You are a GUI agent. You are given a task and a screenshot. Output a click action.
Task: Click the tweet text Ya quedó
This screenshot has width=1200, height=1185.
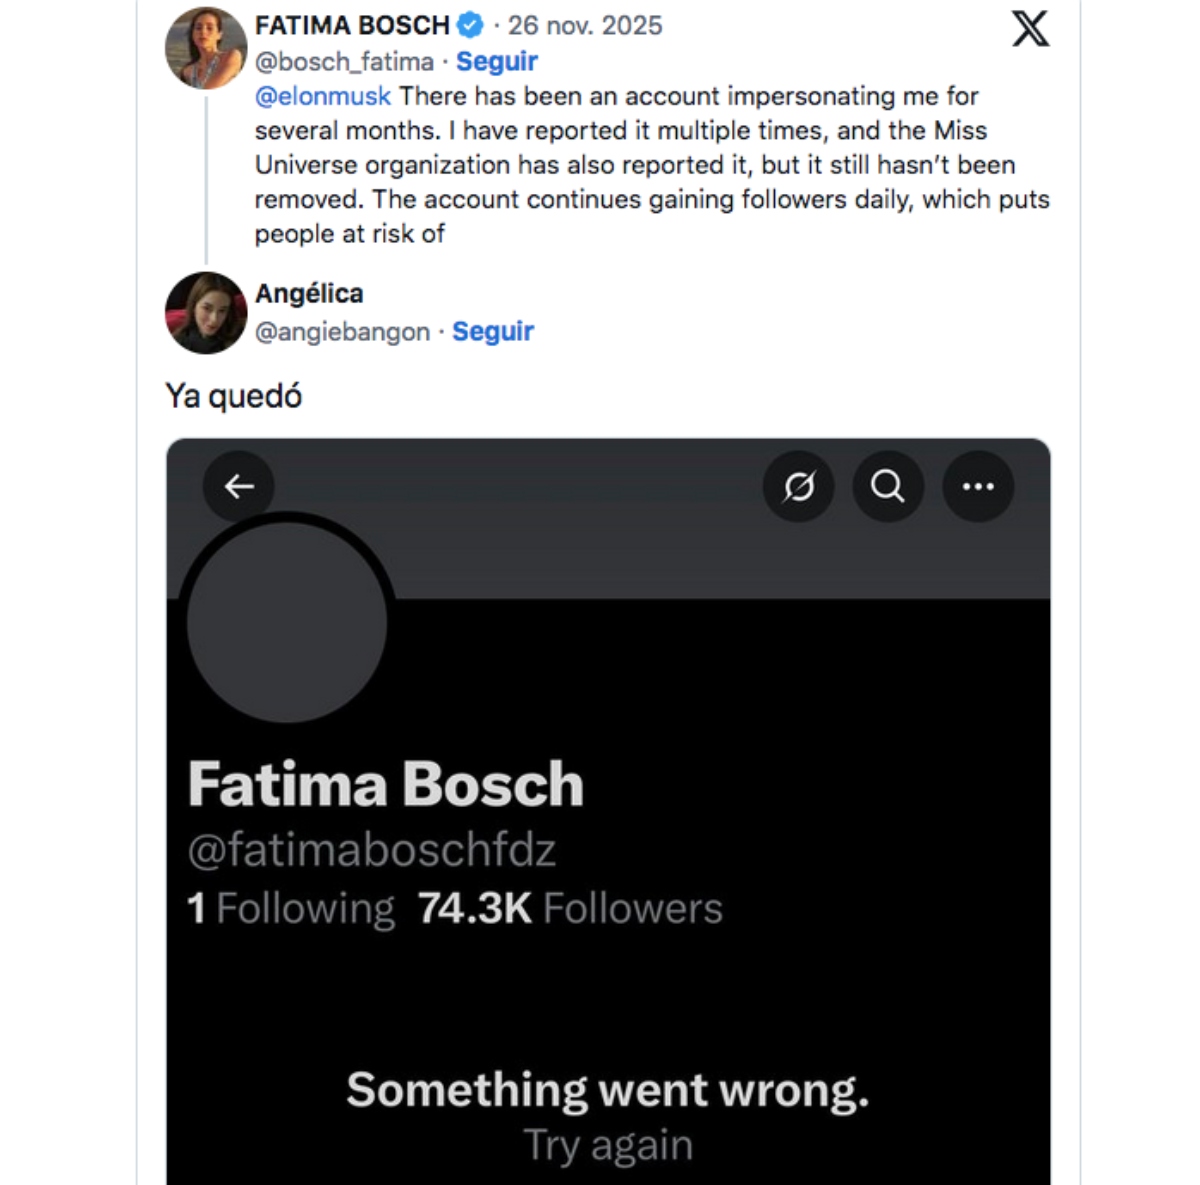[232, 395]
